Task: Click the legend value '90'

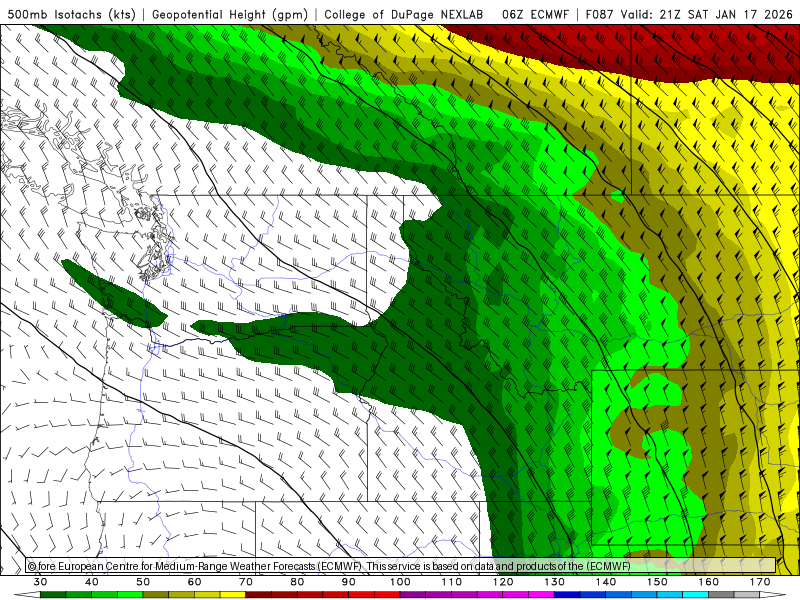Action: point(349,582)
